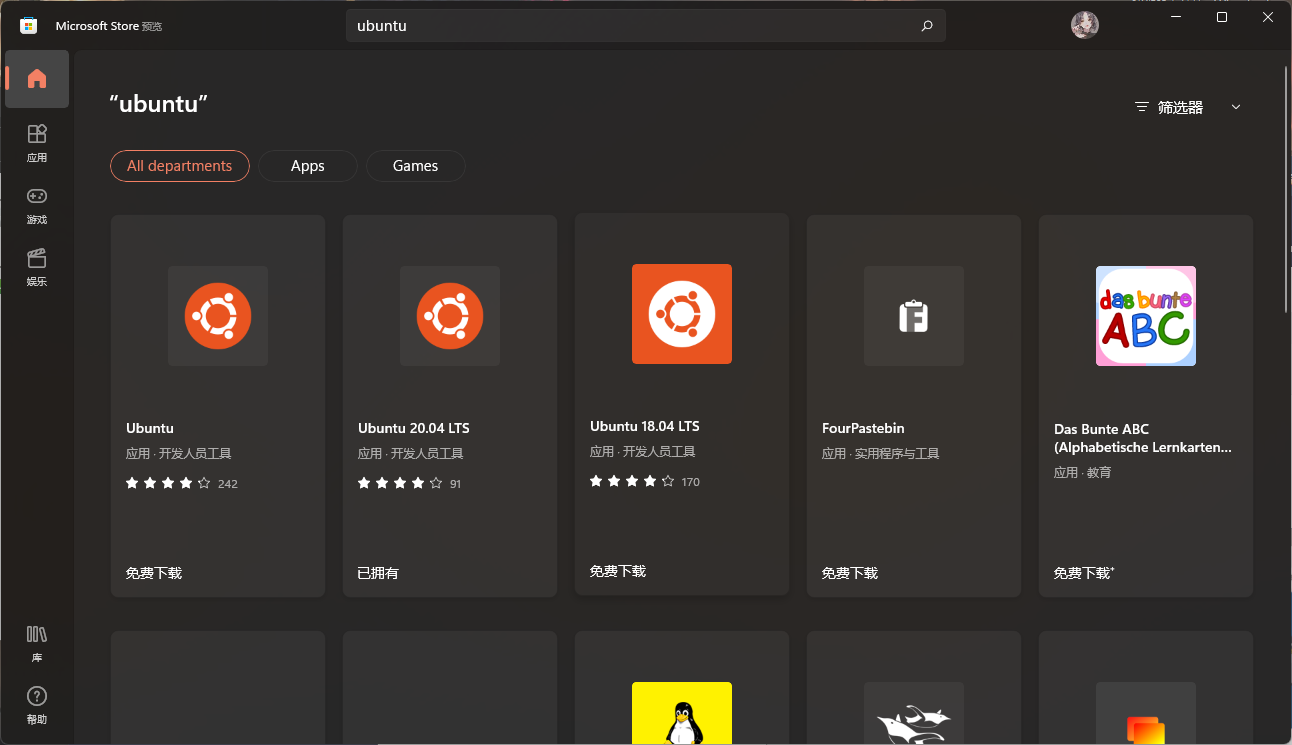
Task: Click 已拥有 on Ubuntu 20.04 LTS card
Action: tap(378, 573)
